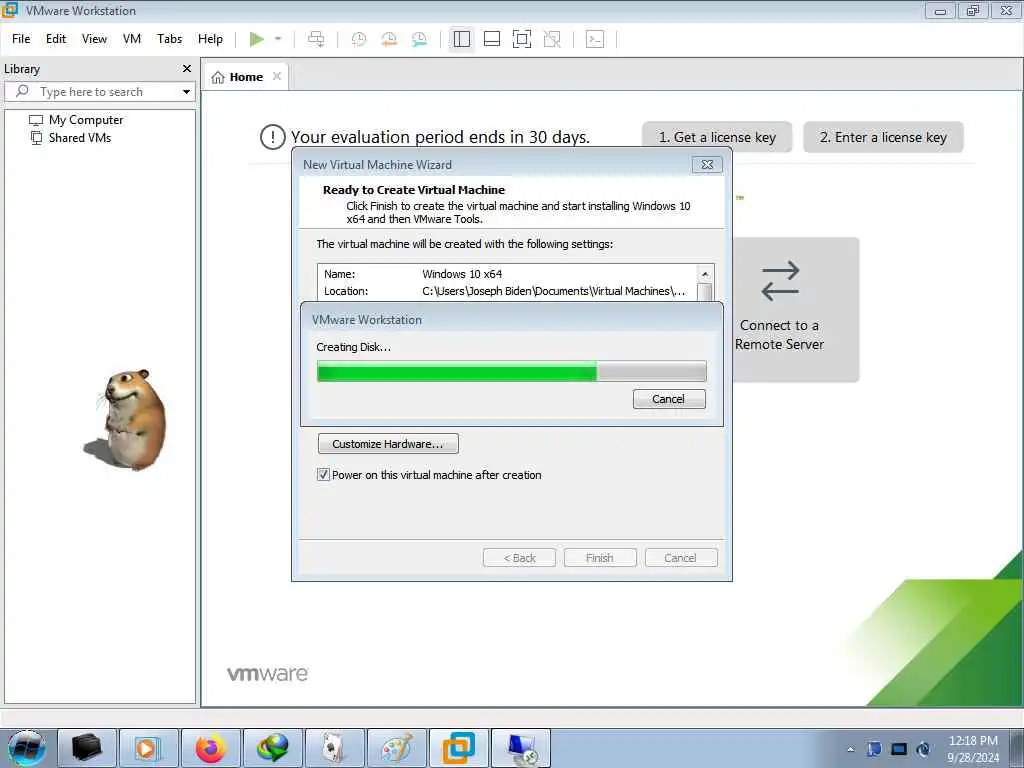The image size is (1024, 768).
Task: Click the Home tab house icon
Action: click(x=218, y=77)
